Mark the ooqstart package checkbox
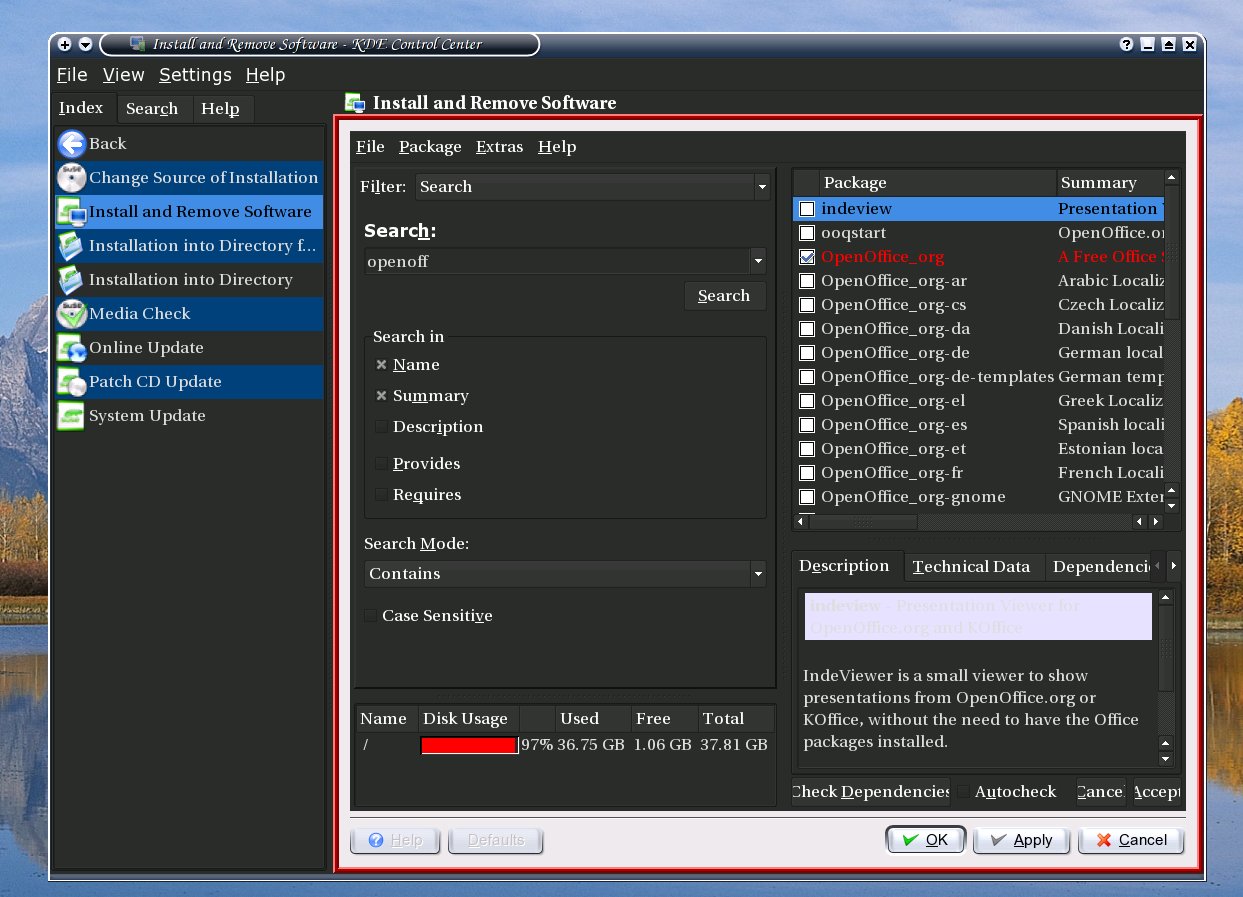 [807, 233]
